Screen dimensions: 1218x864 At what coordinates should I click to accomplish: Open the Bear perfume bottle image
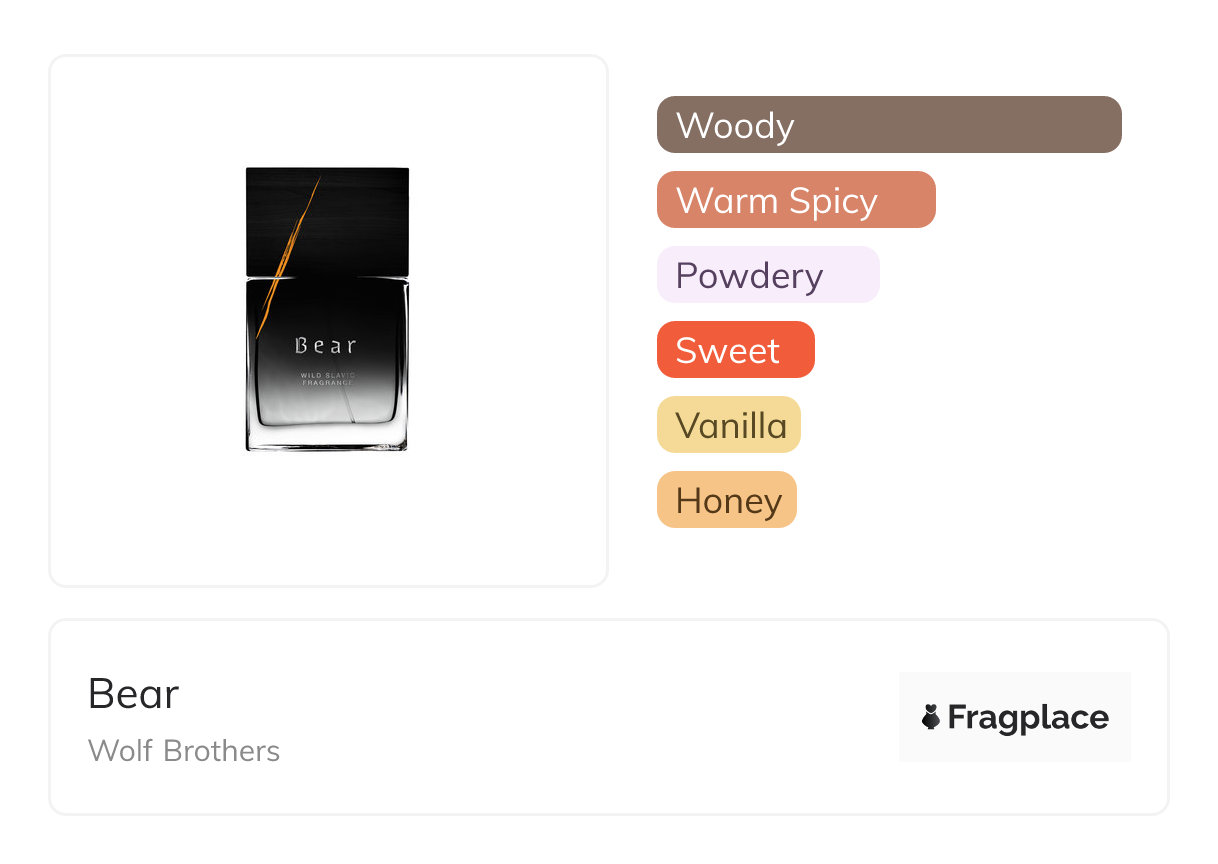click(x=327, y=309)
